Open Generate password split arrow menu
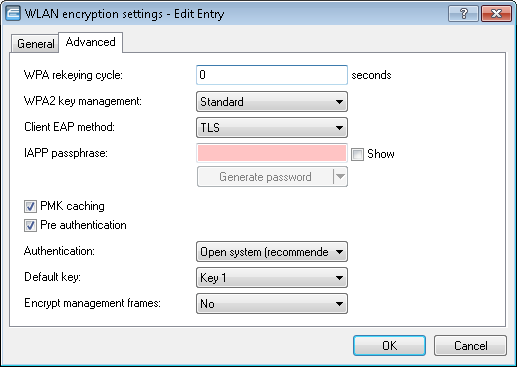Screen dimensions: 517x367 pyautogui.click(x=340, y=176)
